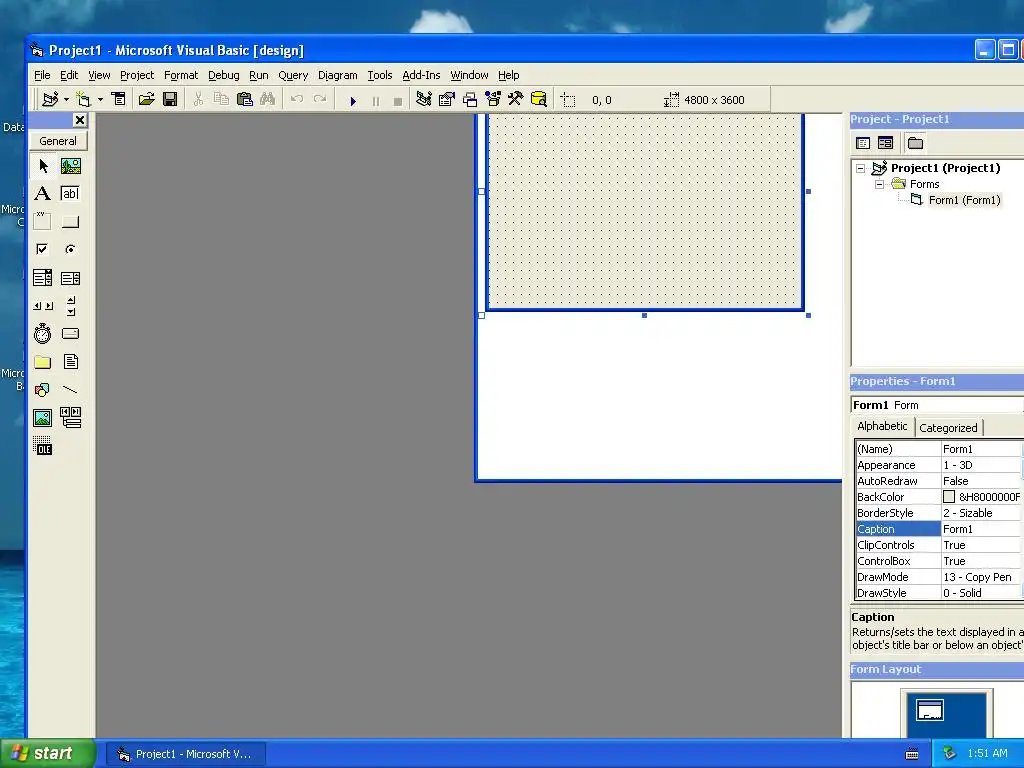This screenshot has width=1024, height=768.
Task: Click the Find binoculars icon
Action: [267, 99]
